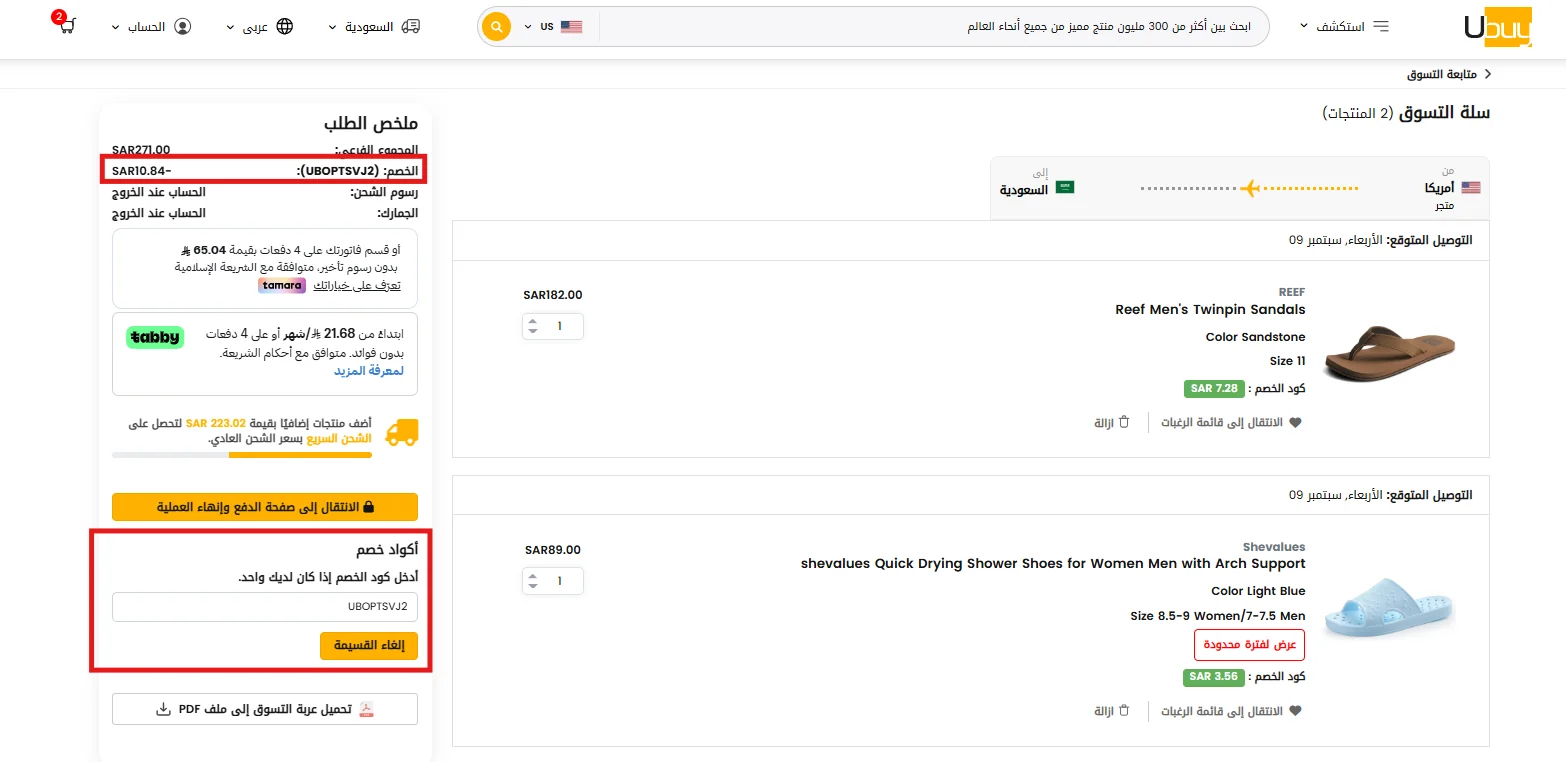
Task: Click the -SAR10.84 discount amount
Action: point(142,171)
